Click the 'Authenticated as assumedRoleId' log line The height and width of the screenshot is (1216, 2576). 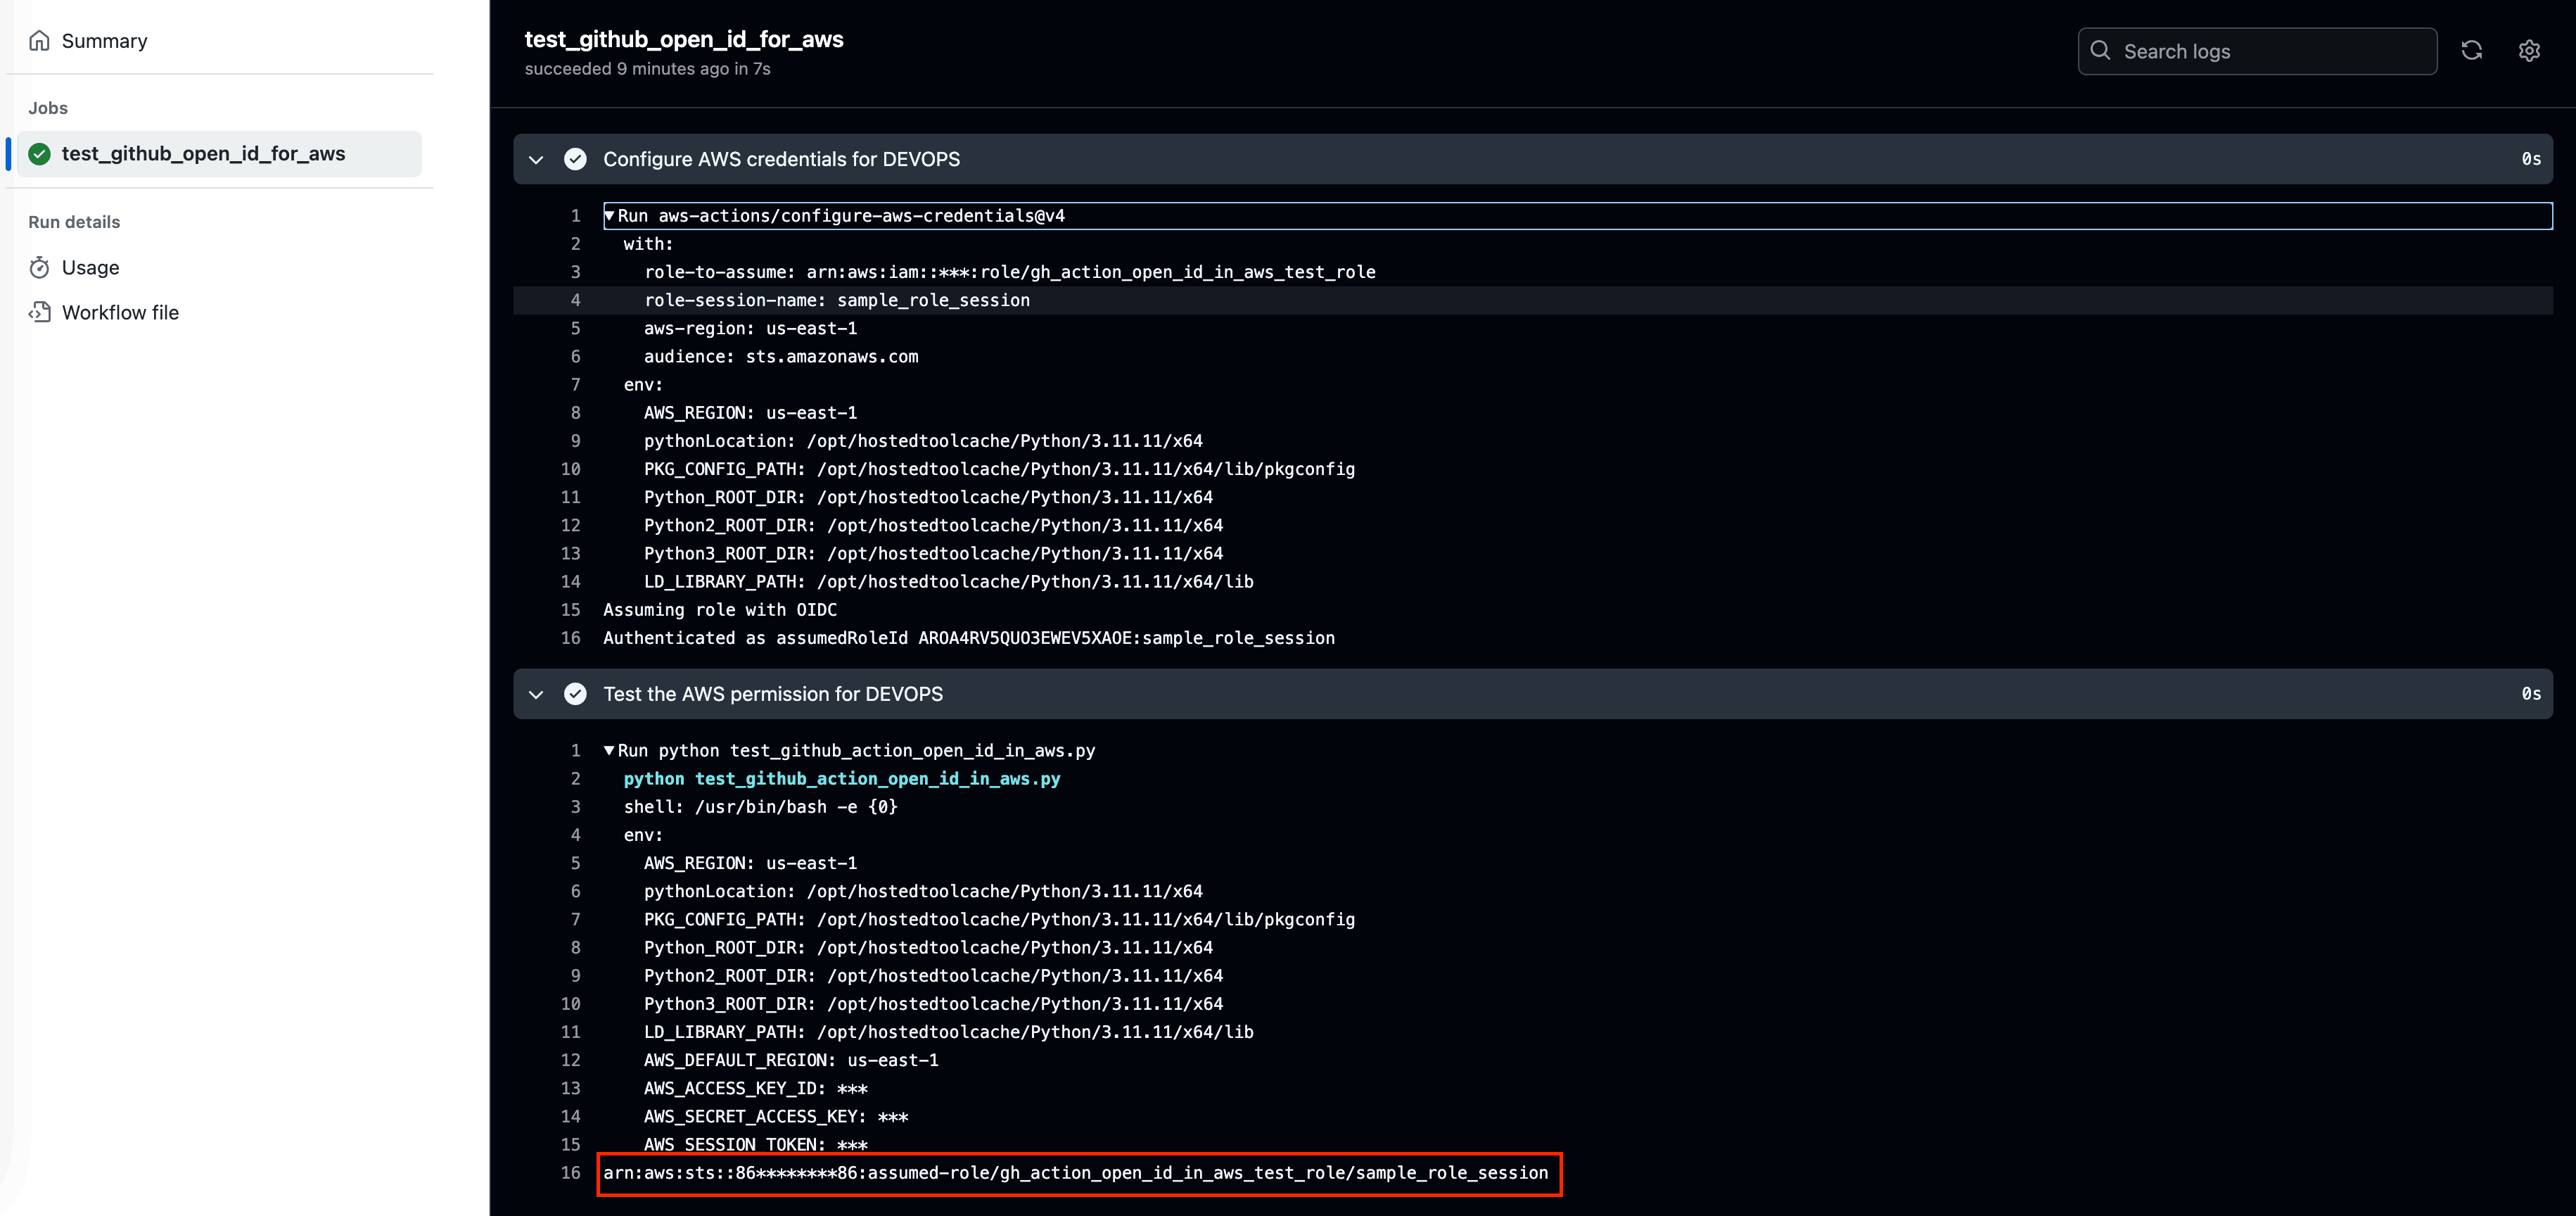click(x=969, y=638)
